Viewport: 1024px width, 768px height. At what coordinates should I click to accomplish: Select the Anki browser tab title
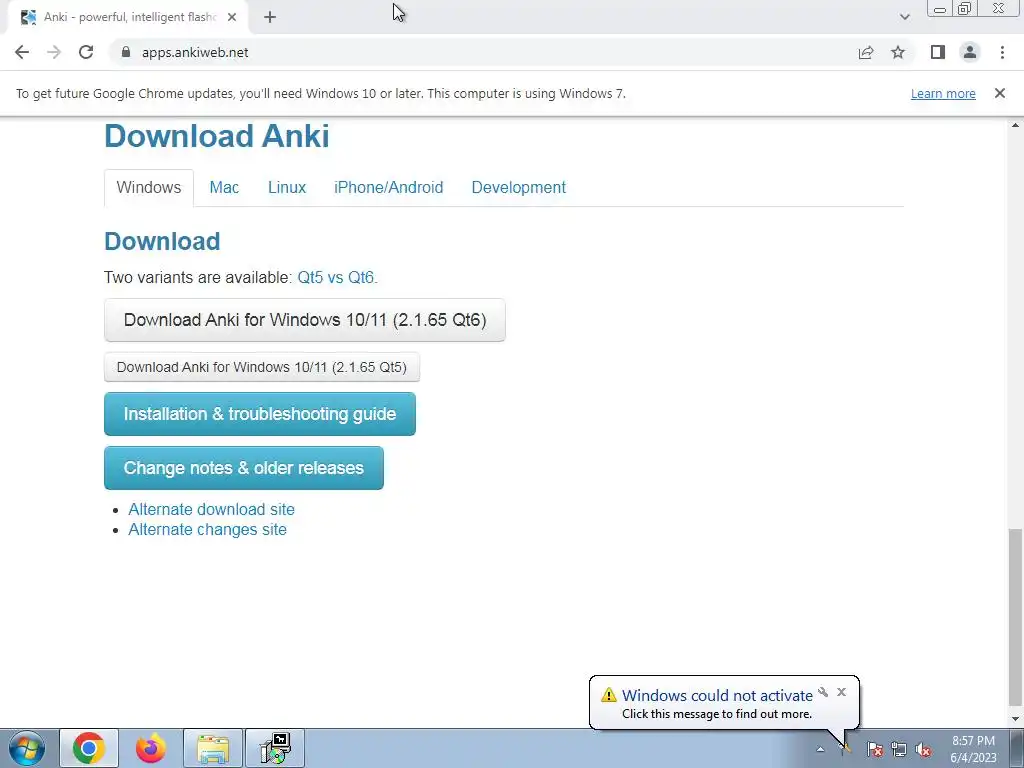[130, 17]
